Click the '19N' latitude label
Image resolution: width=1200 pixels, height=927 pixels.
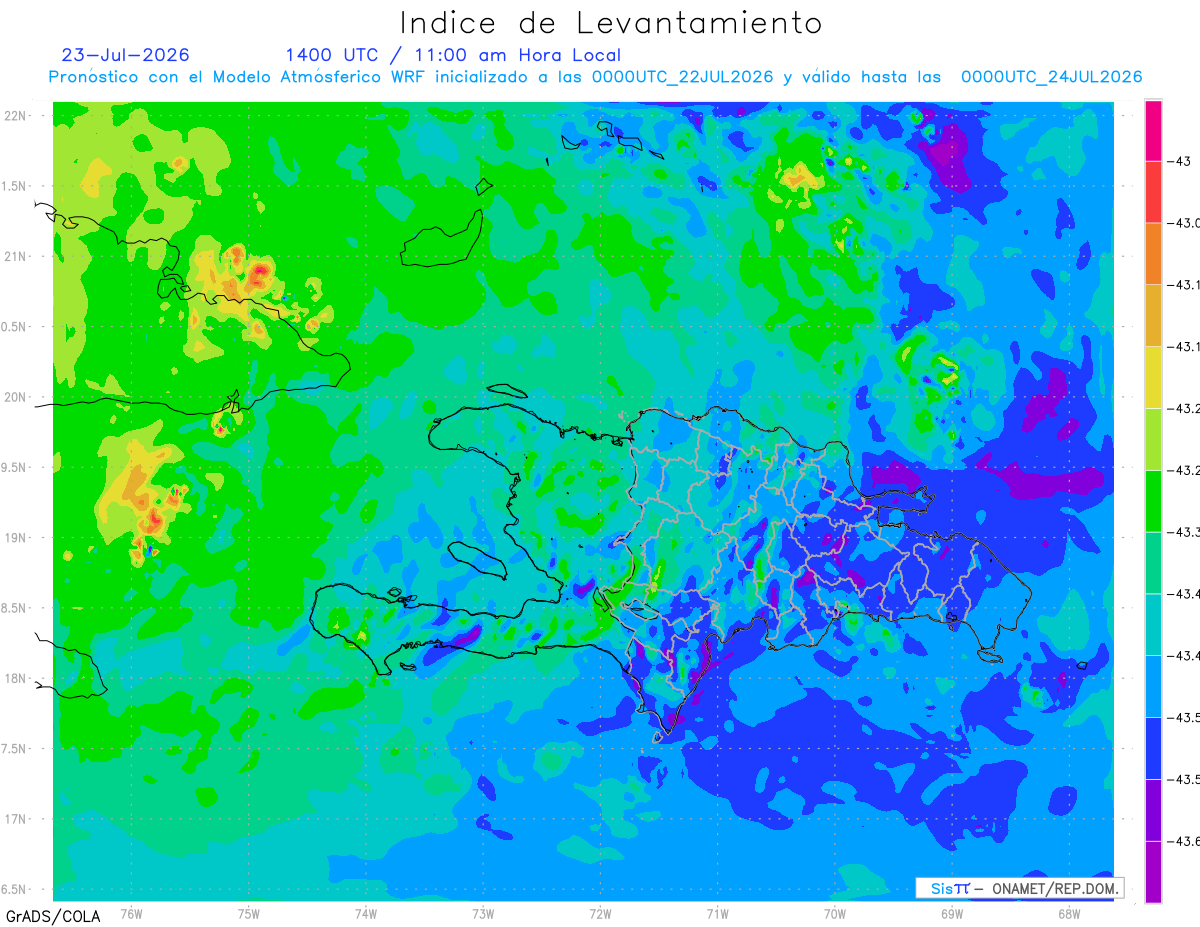click(16, 538)
